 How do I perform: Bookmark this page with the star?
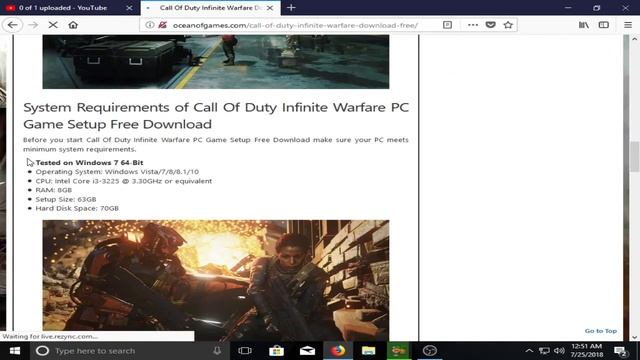click(x=508, y=25)
